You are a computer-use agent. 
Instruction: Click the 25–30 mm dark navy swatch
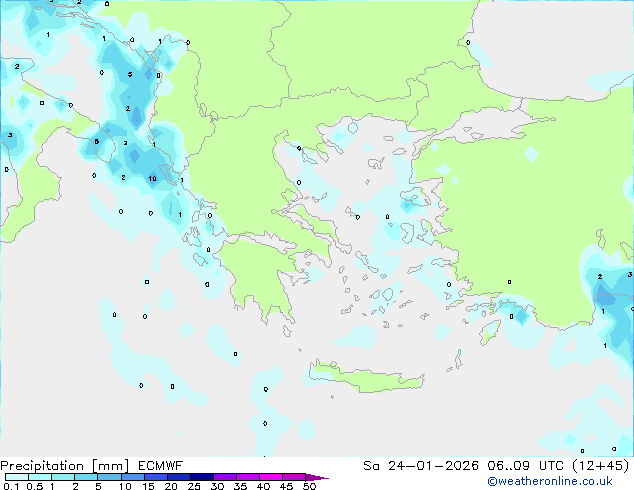coord(201,477)
